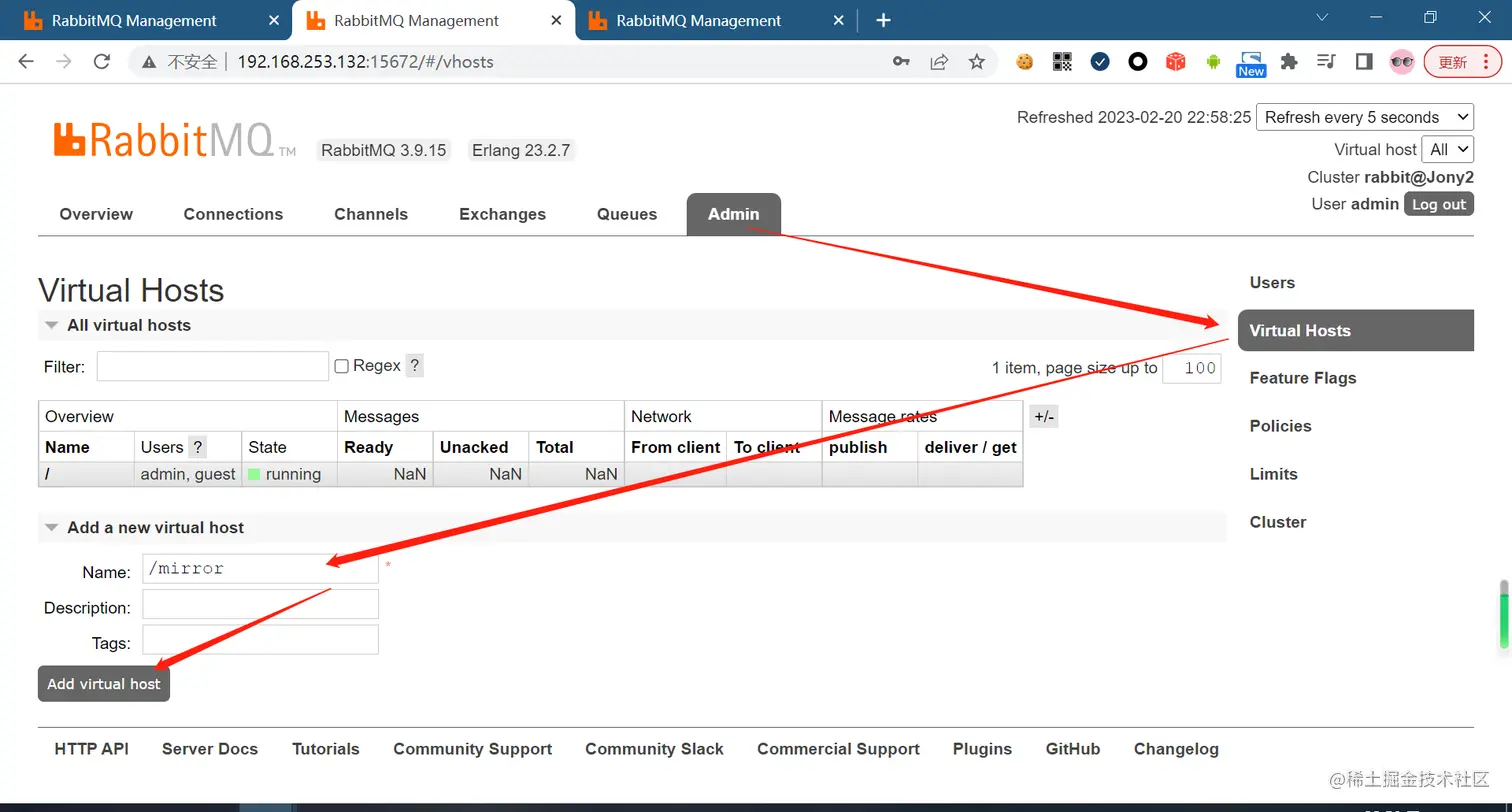Open the Connections tab
The image size is (1512, 812).
pos(233,214)
